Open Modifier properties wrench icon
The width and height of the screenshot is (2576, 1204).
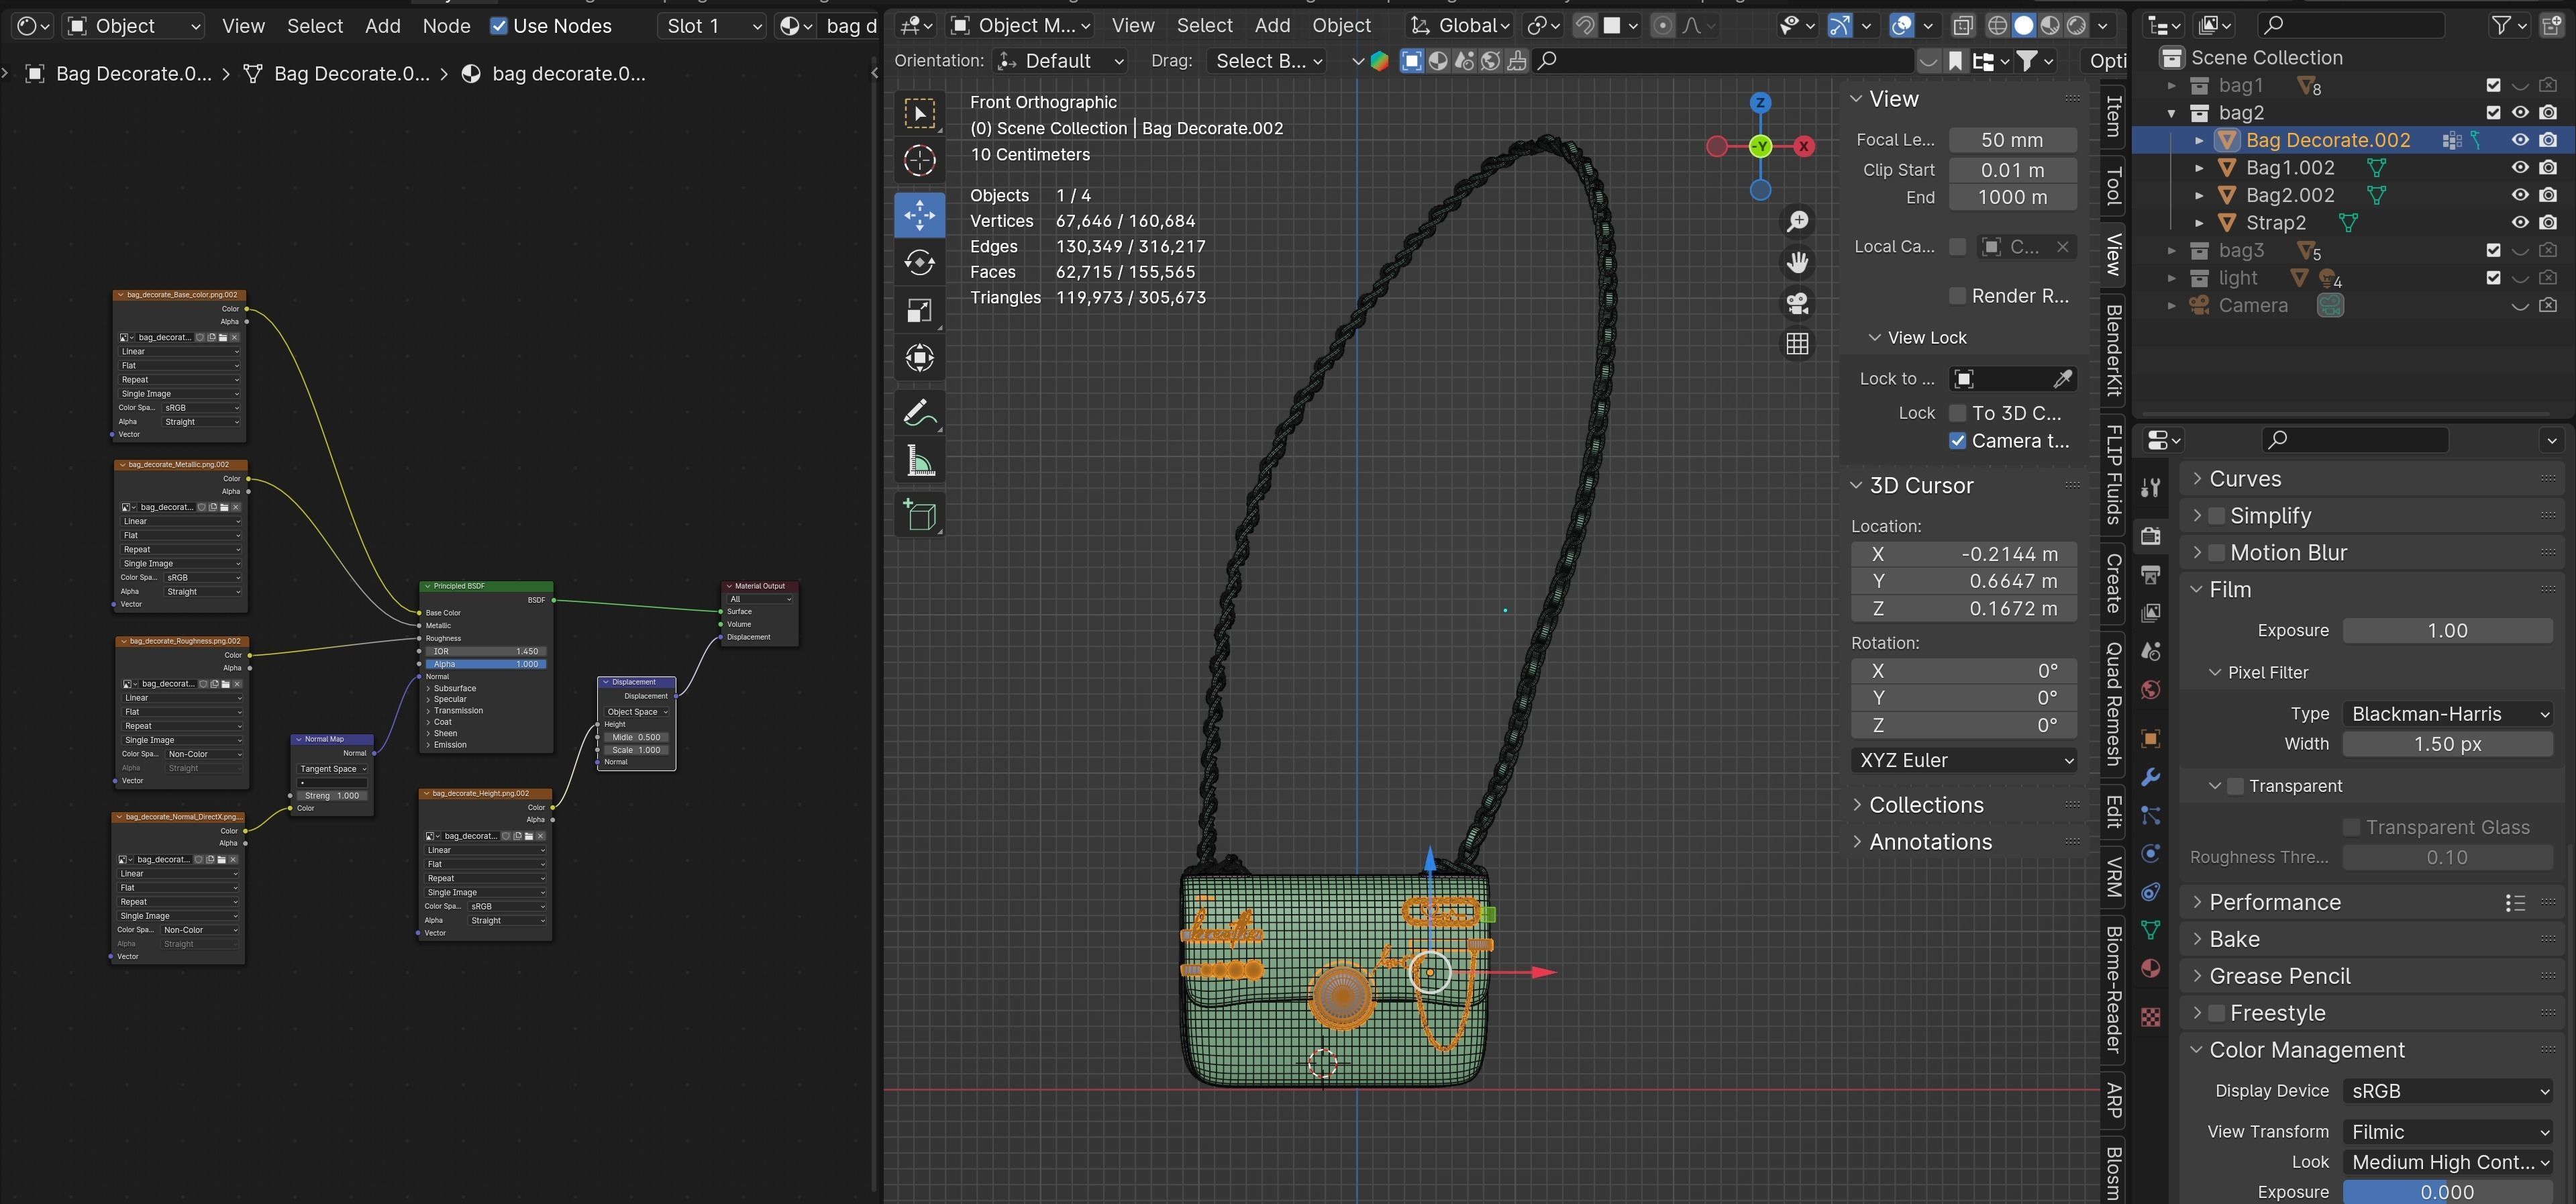2150,777
